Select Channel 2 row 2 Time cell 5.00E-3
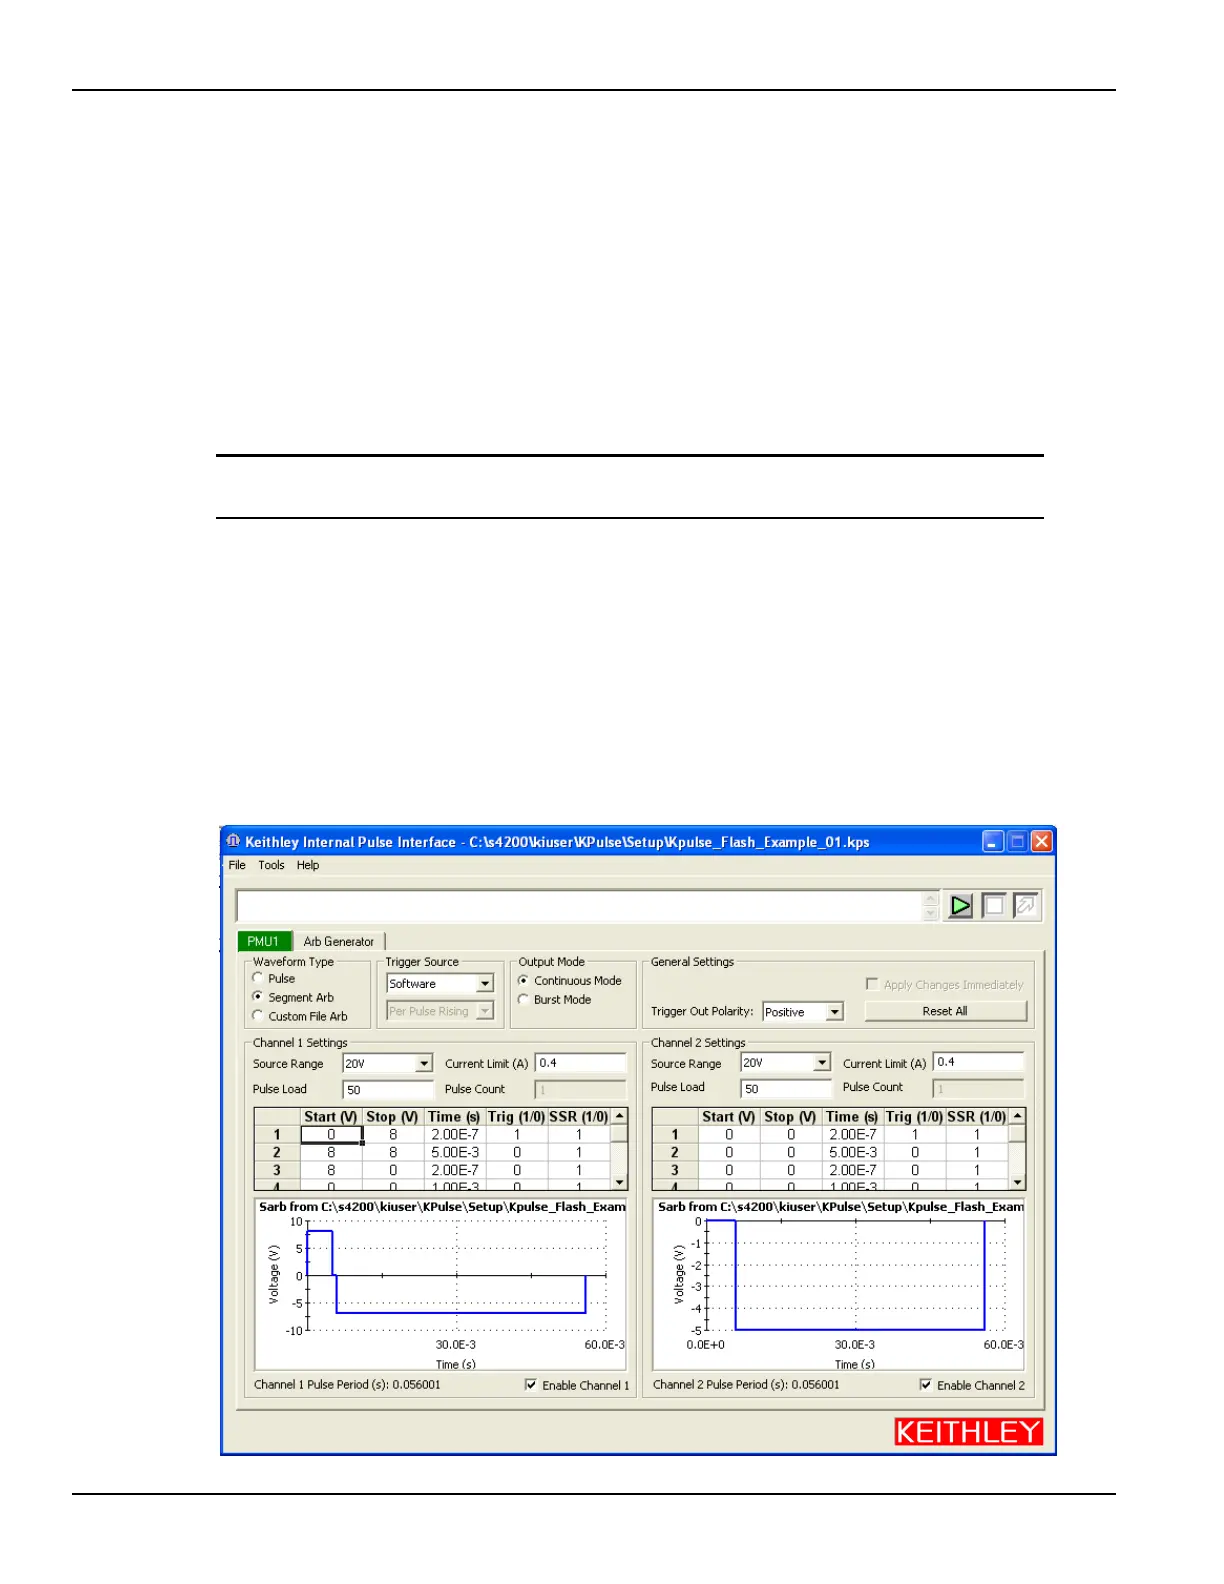This screenshot has width=1224, height=1584. 853,1152
